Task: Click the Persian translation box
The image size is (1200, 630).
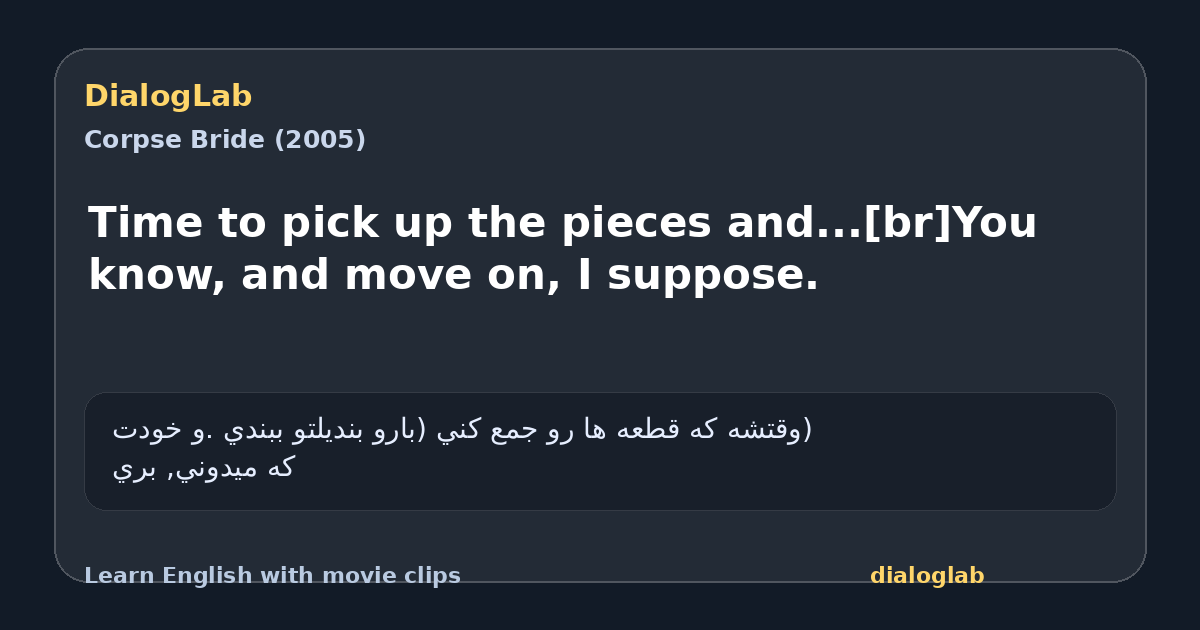Action: click(x=600, y=451)
